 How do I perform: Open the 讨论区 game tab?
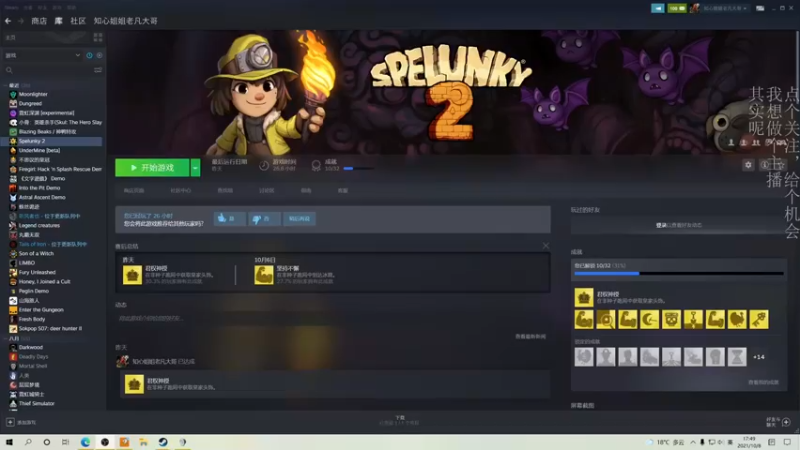(x=266, y=190)
